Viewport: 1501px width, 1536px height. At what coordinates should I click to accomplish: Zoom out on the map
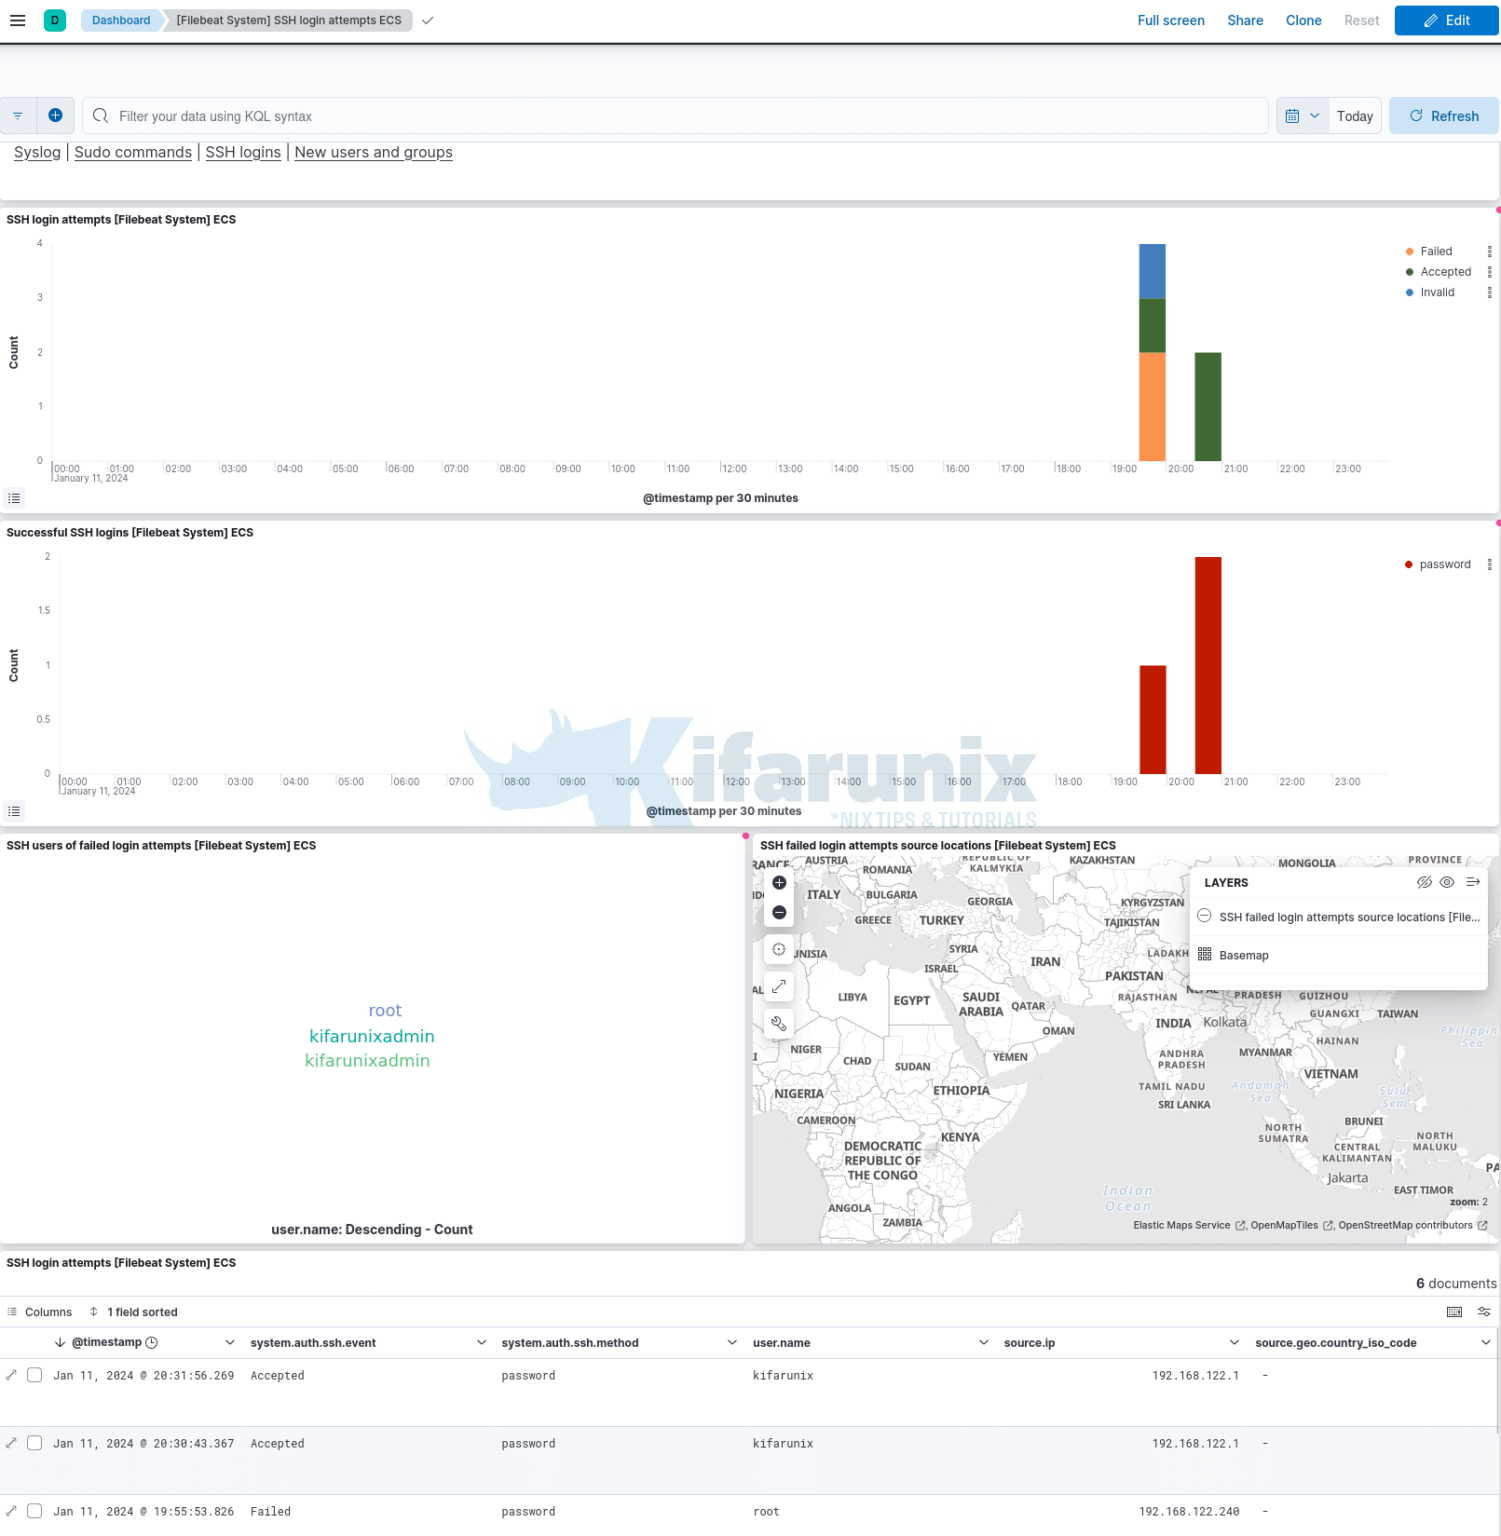pyautogui.click(x=779, y=913)
